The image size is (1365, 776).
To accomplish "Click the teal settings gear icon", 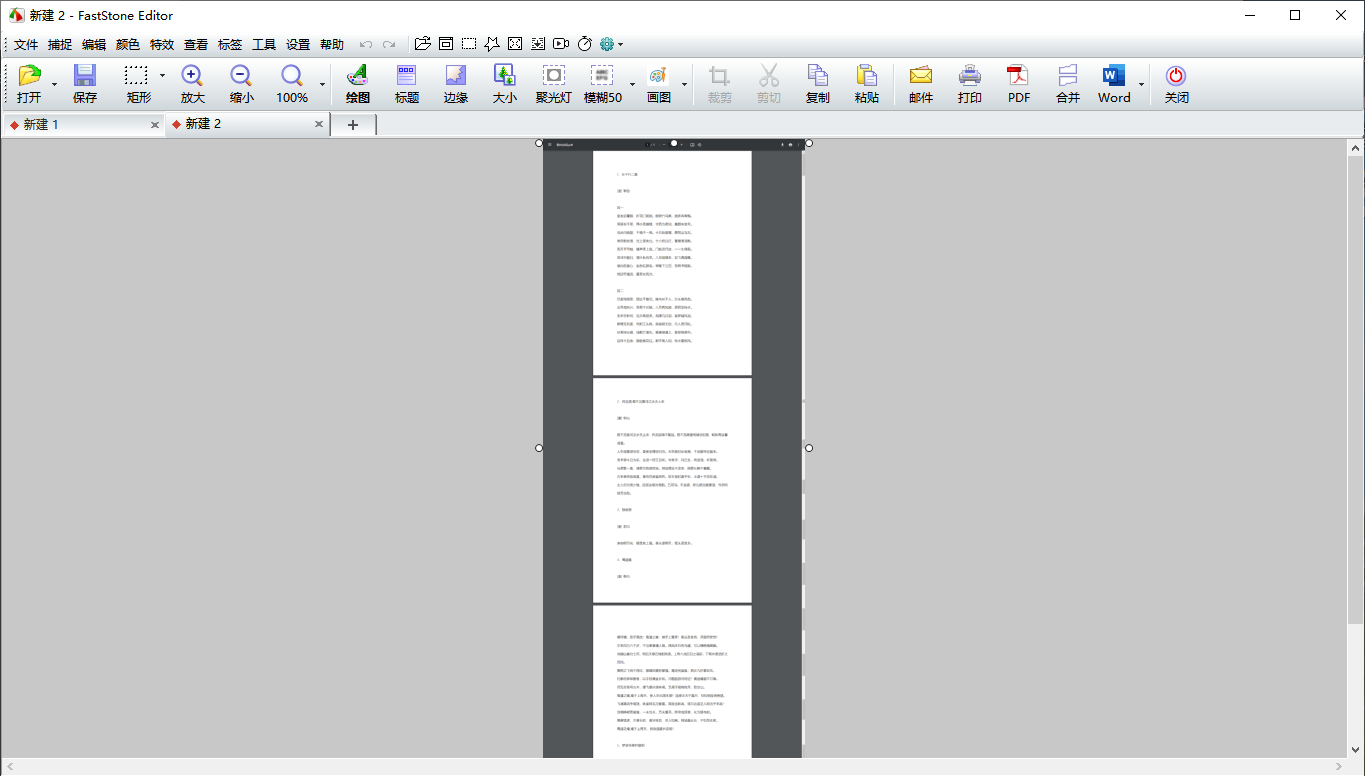I will tap(607, 44).
